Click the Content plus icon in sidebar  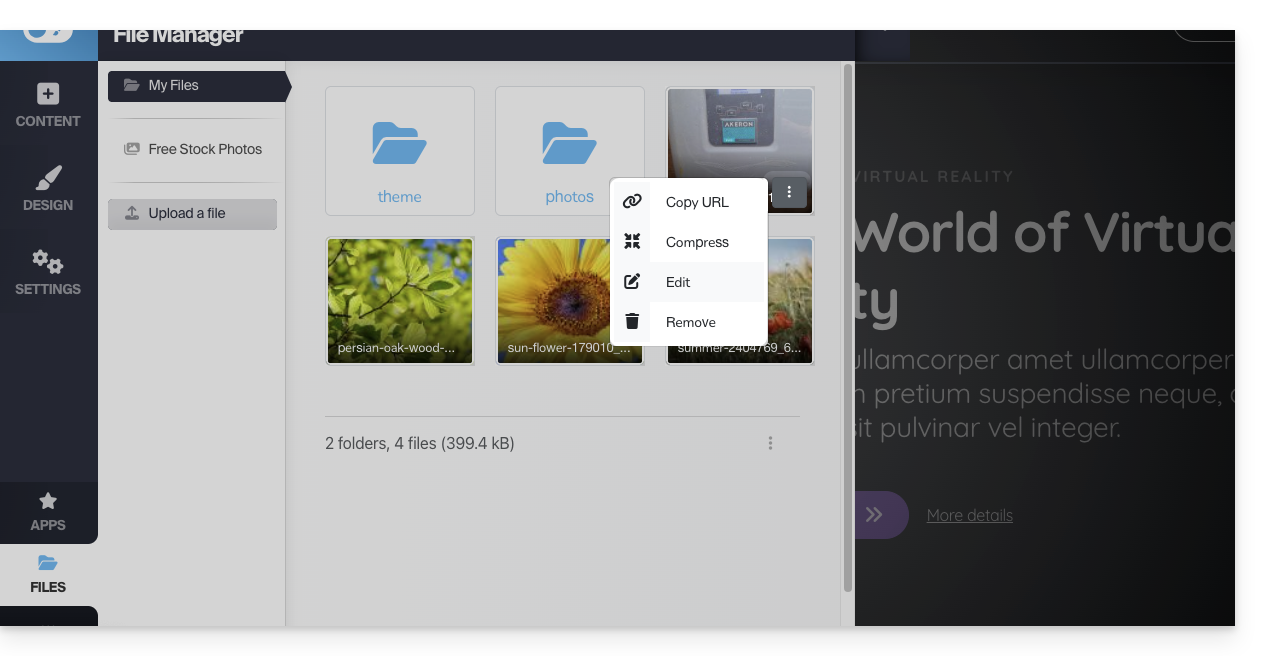[x=48, y=94]
